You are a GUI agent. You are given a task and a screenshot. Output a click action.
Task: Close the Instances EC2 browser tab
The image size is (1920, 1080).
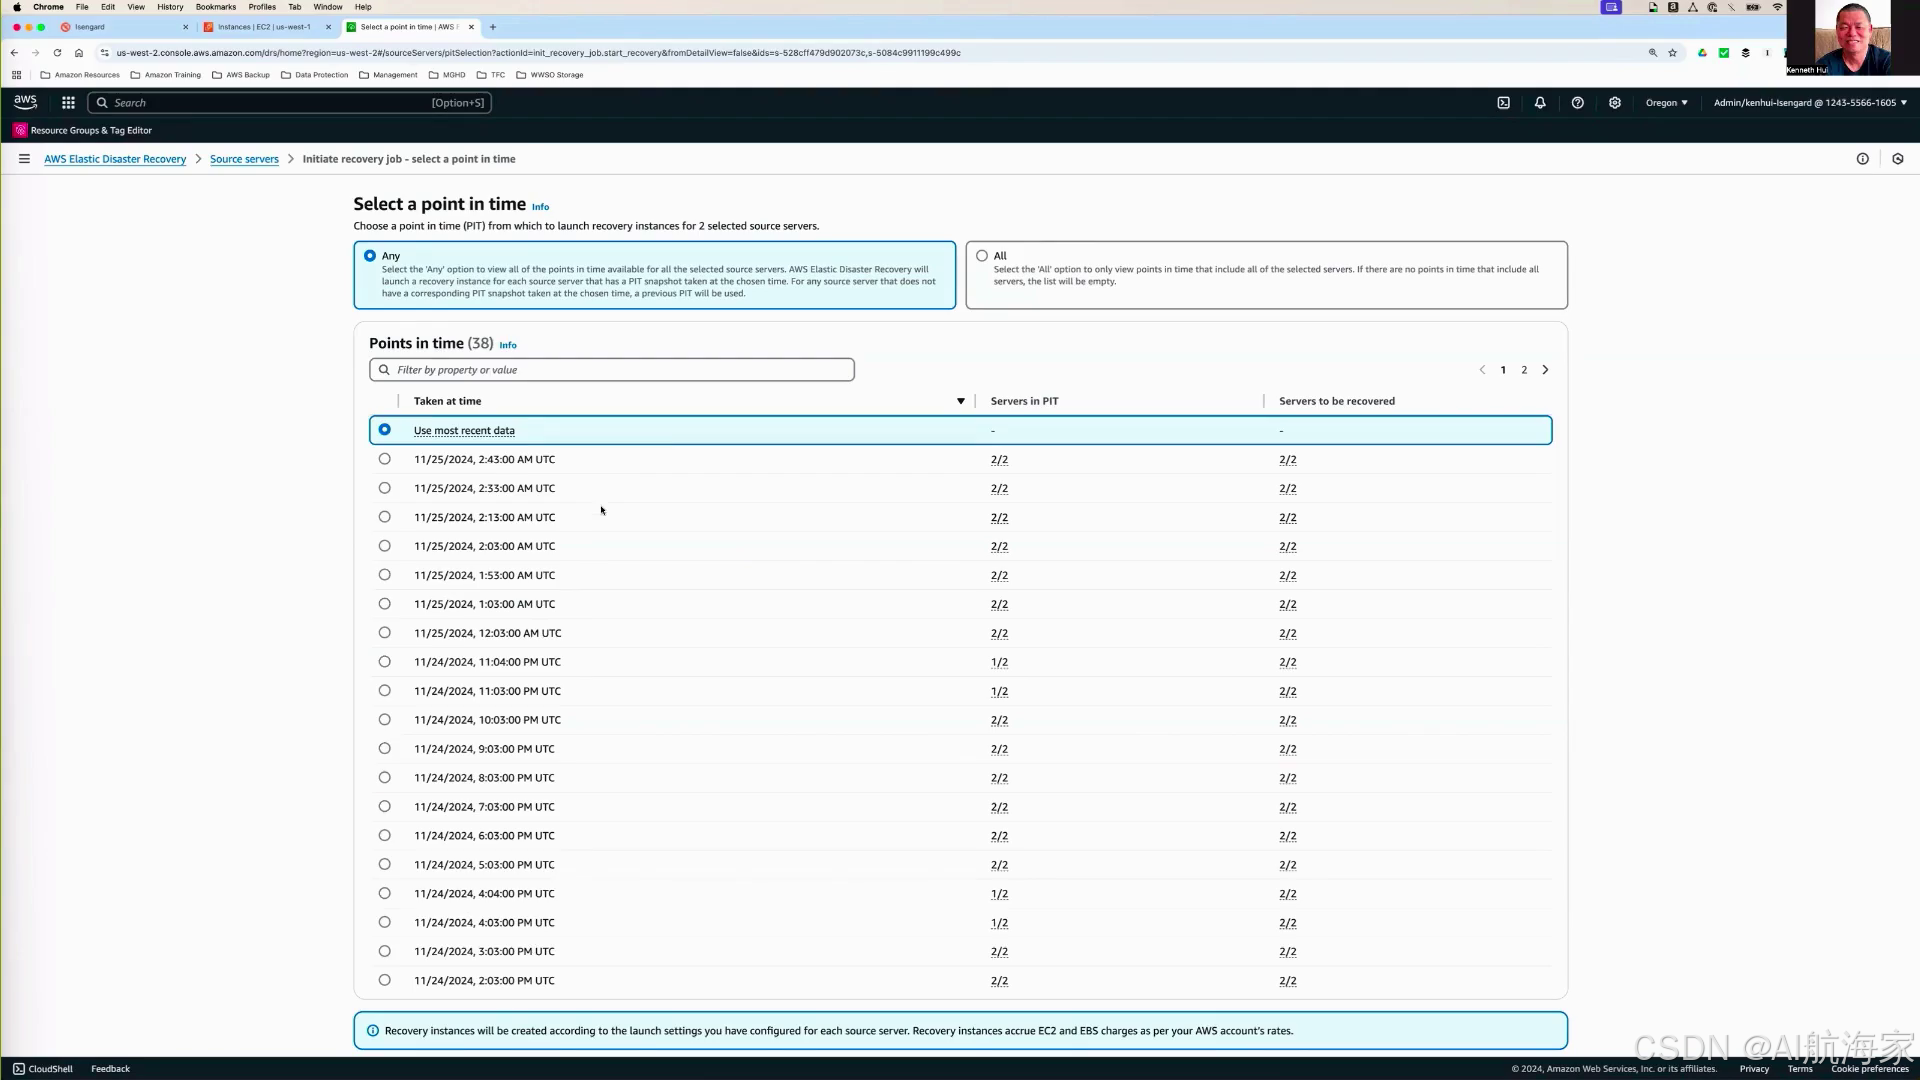click(x=328, y=27)
